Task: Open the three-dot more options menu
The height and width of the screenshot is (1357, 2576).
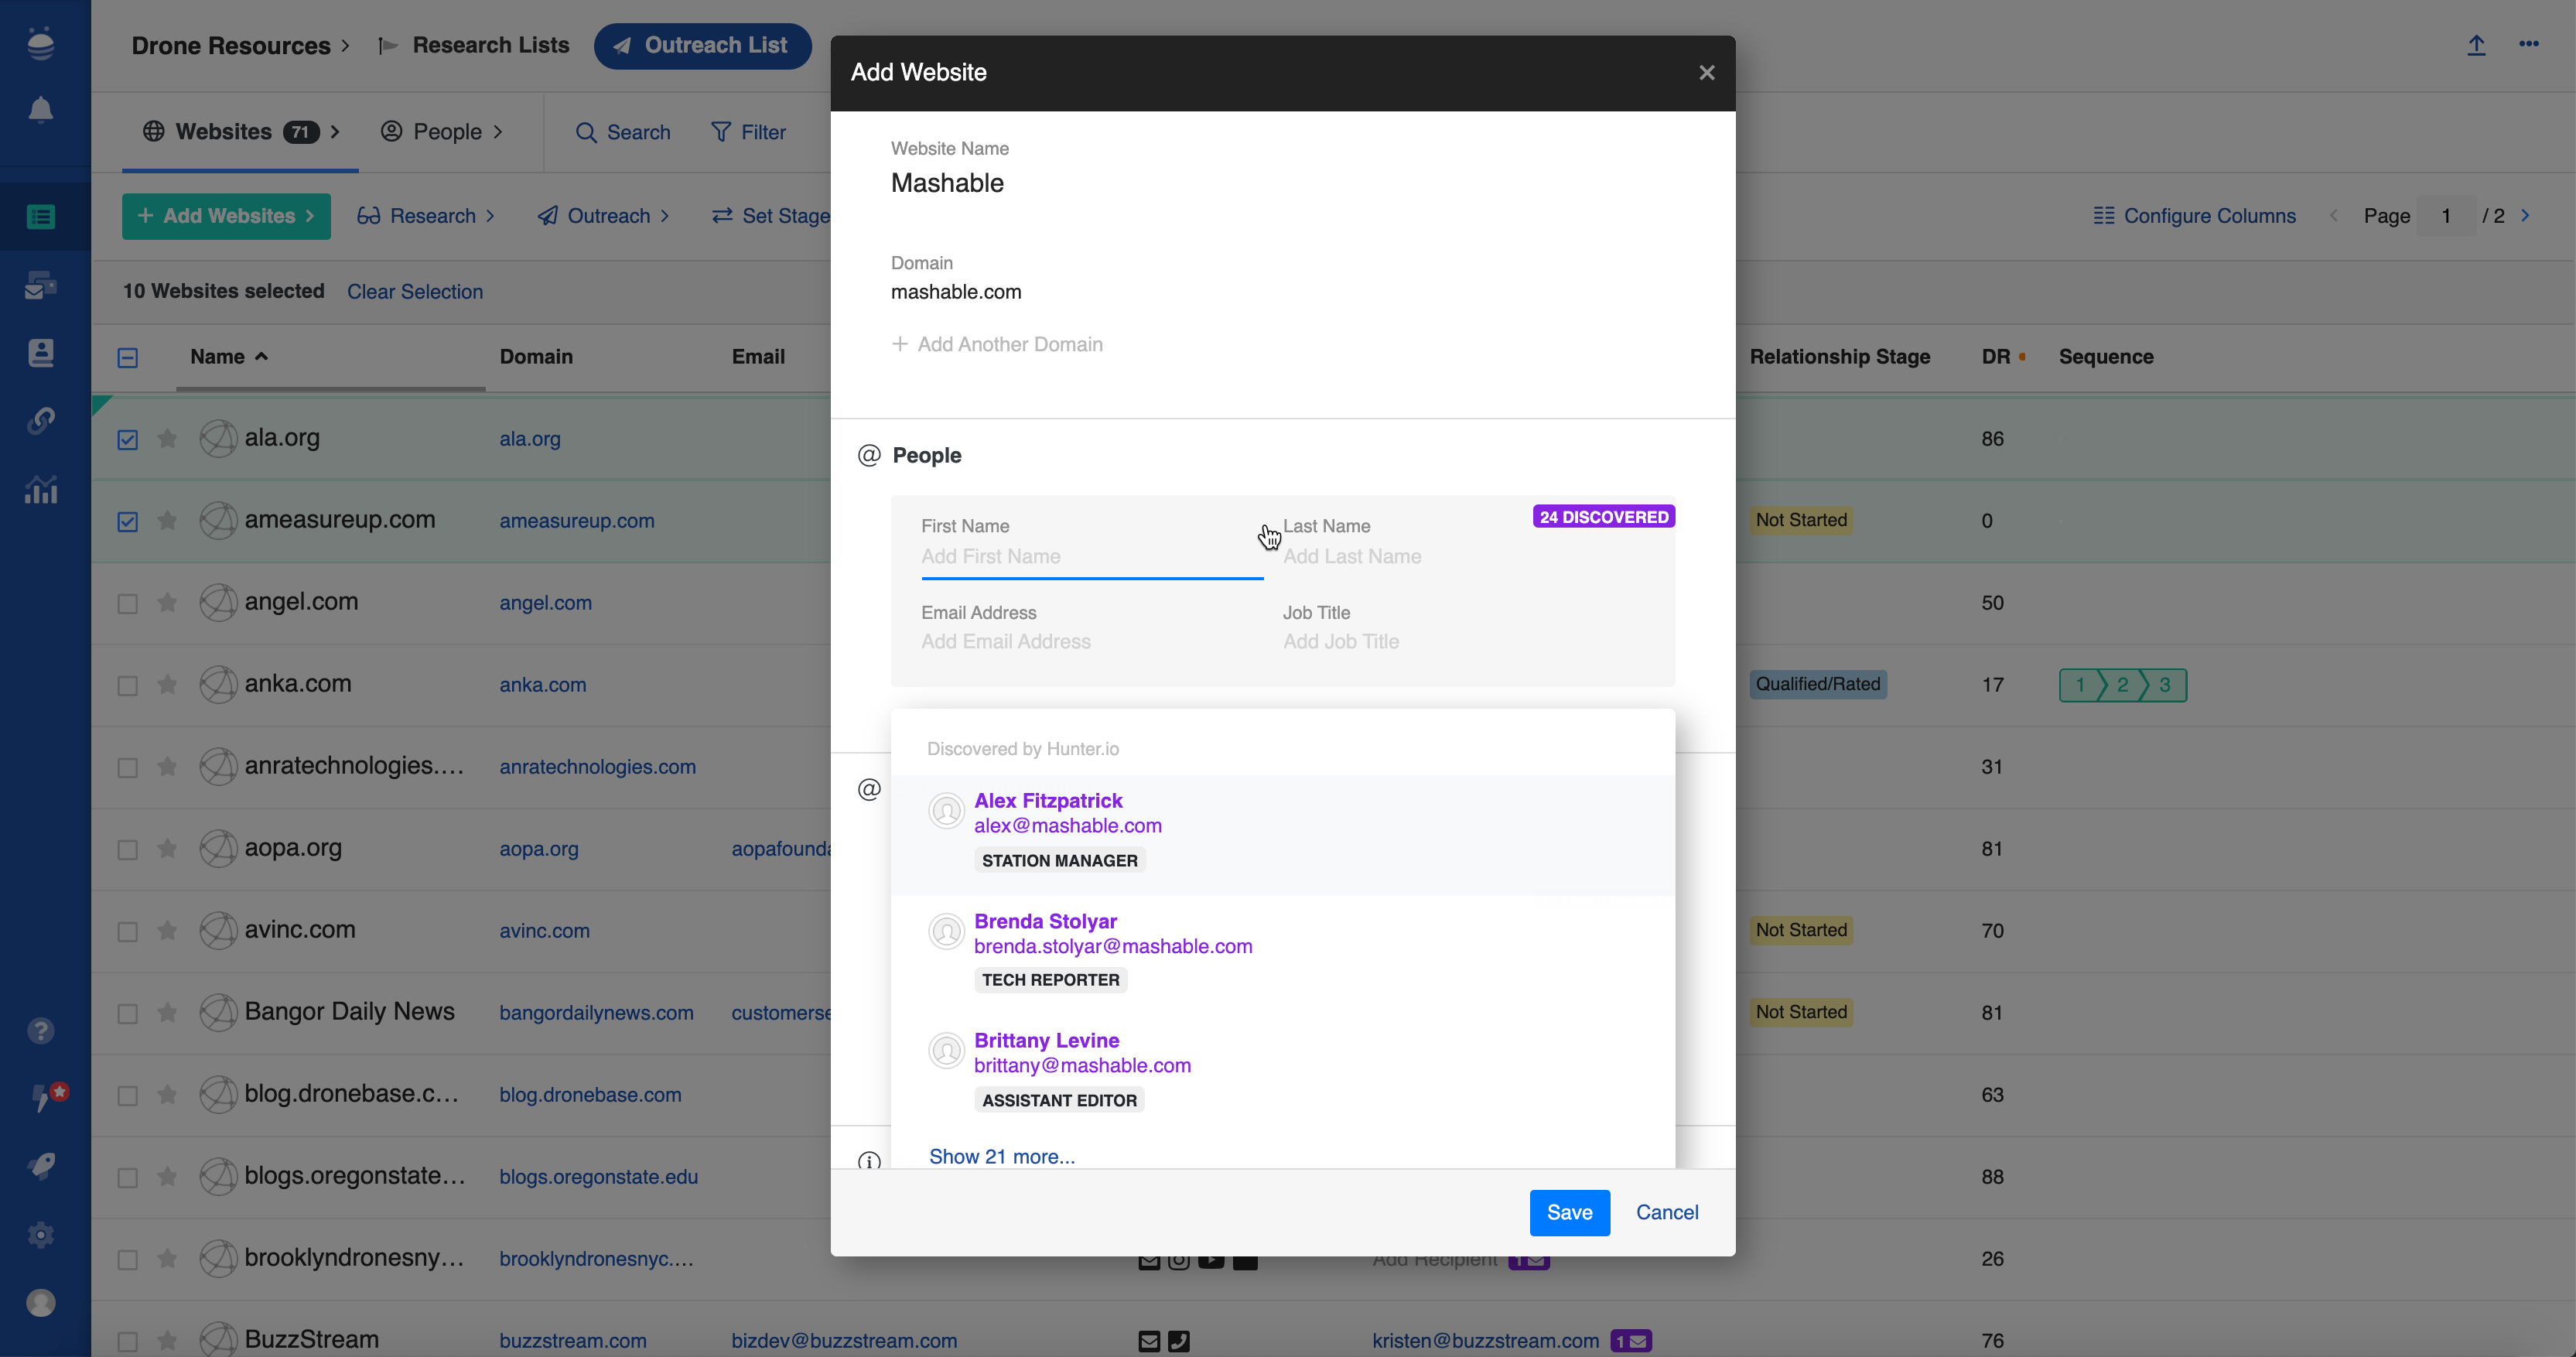Action: 2529,44
